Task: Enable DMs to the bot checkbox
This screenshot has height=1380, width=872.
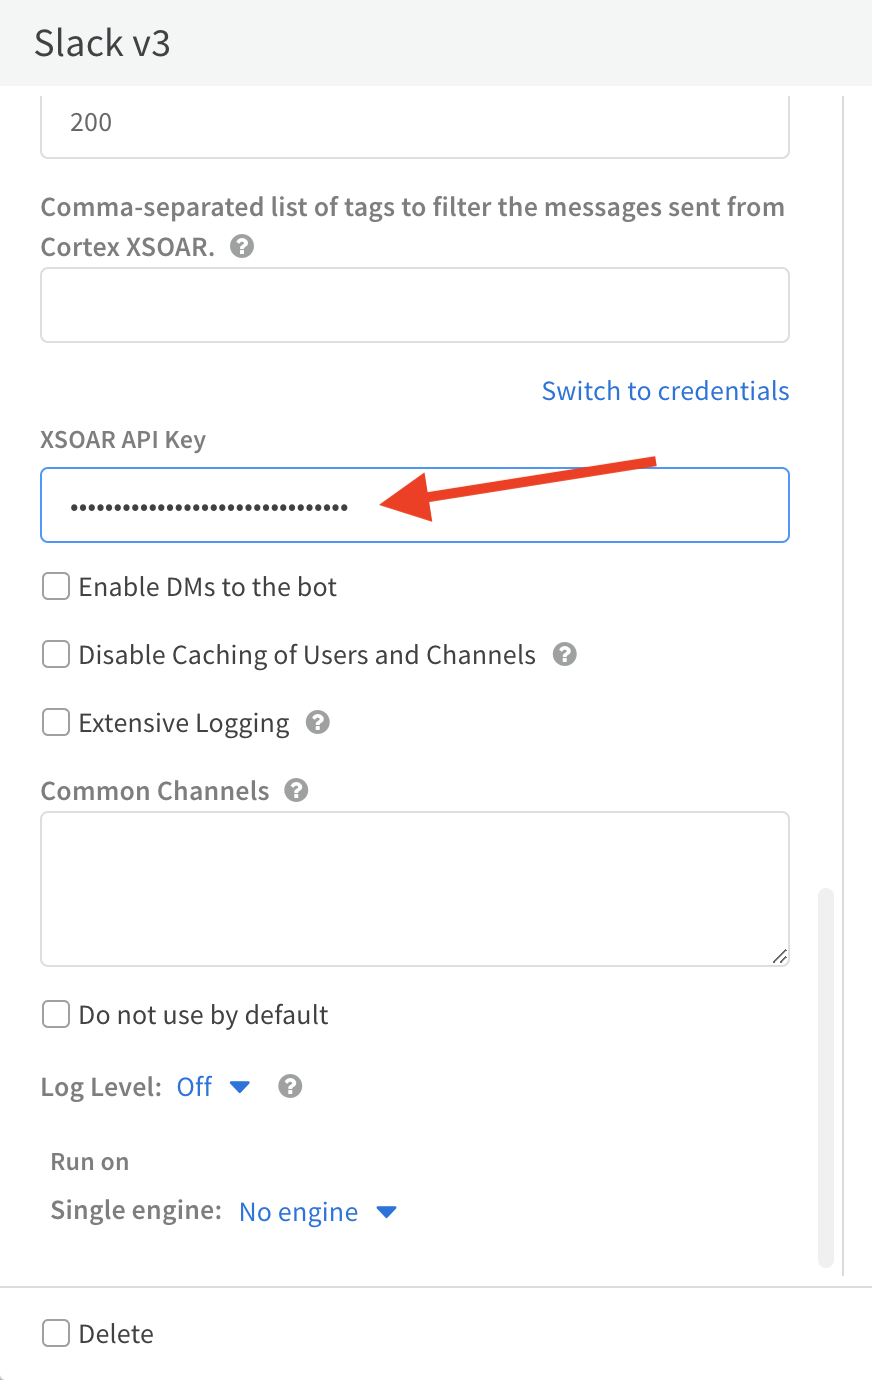Action: [x=56, y=586]
